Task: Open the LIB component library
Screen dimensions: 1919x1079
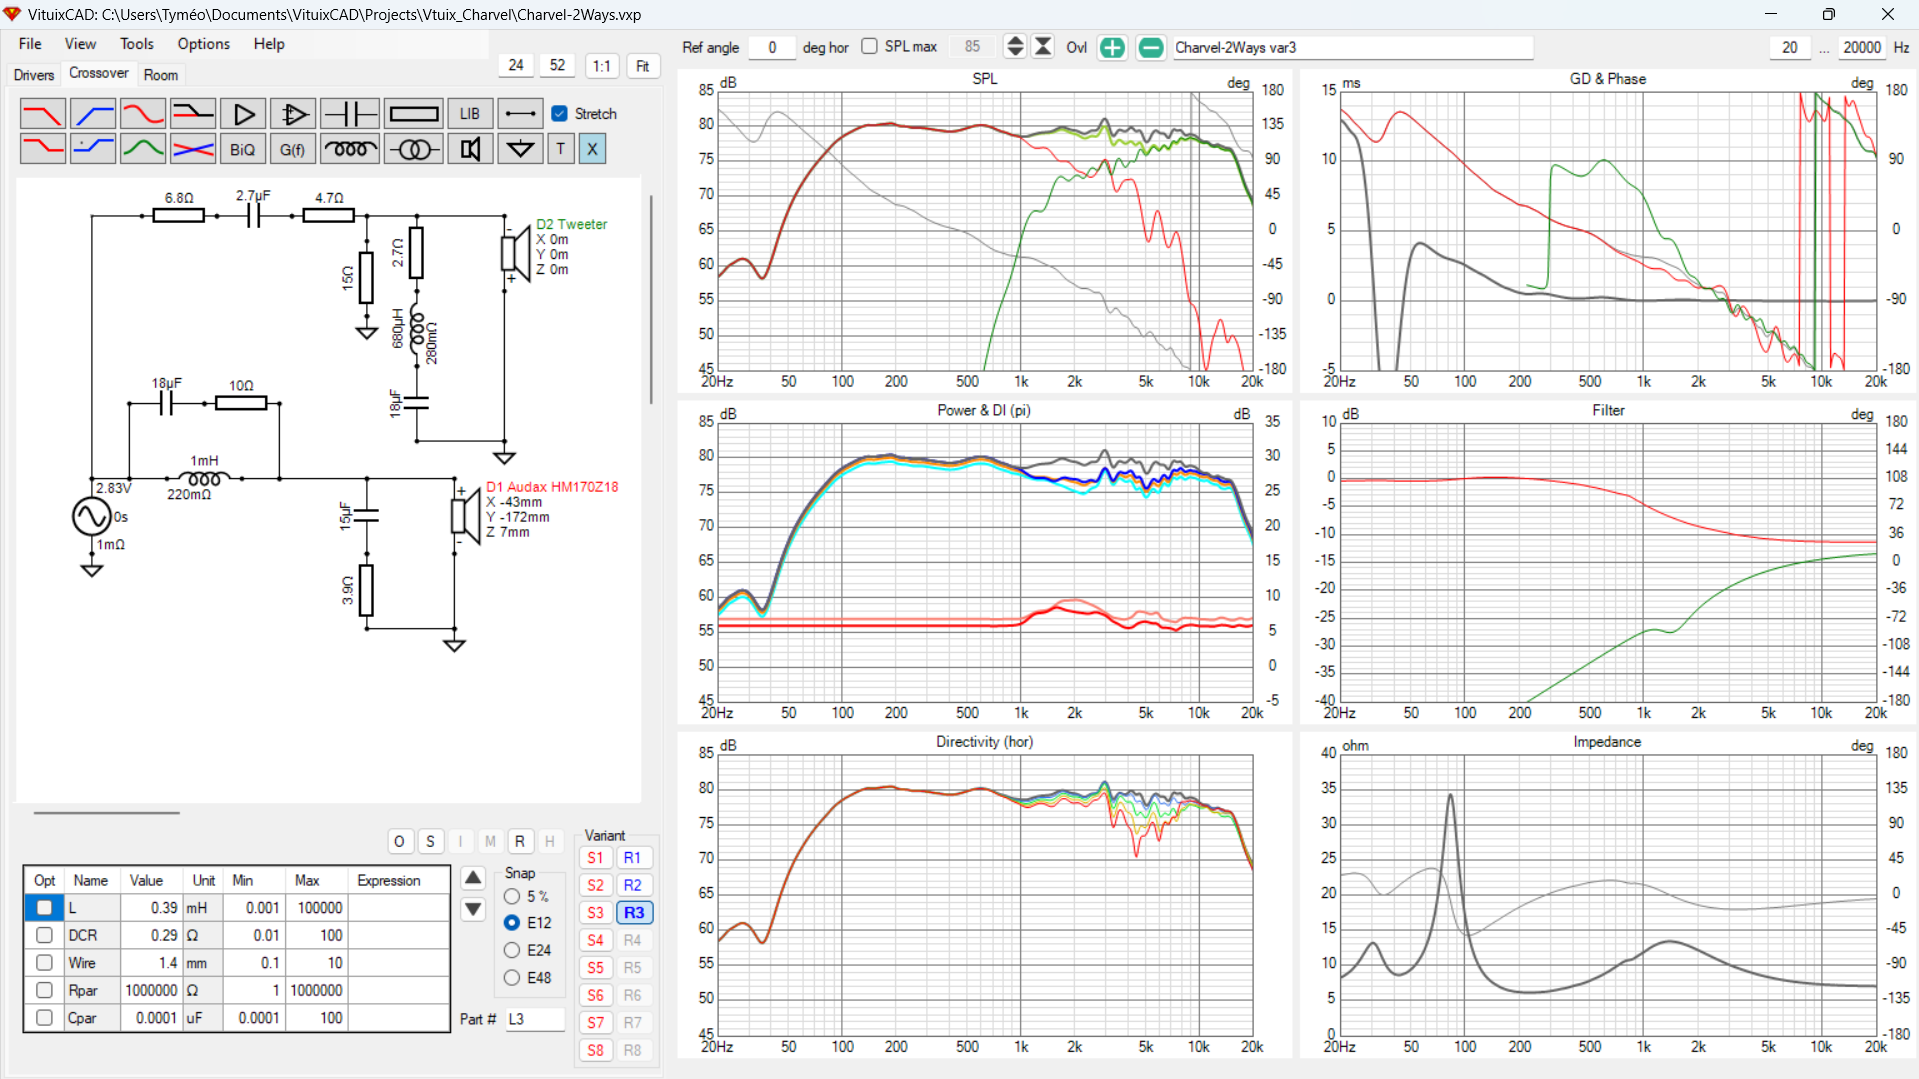Action: (470, 114)
